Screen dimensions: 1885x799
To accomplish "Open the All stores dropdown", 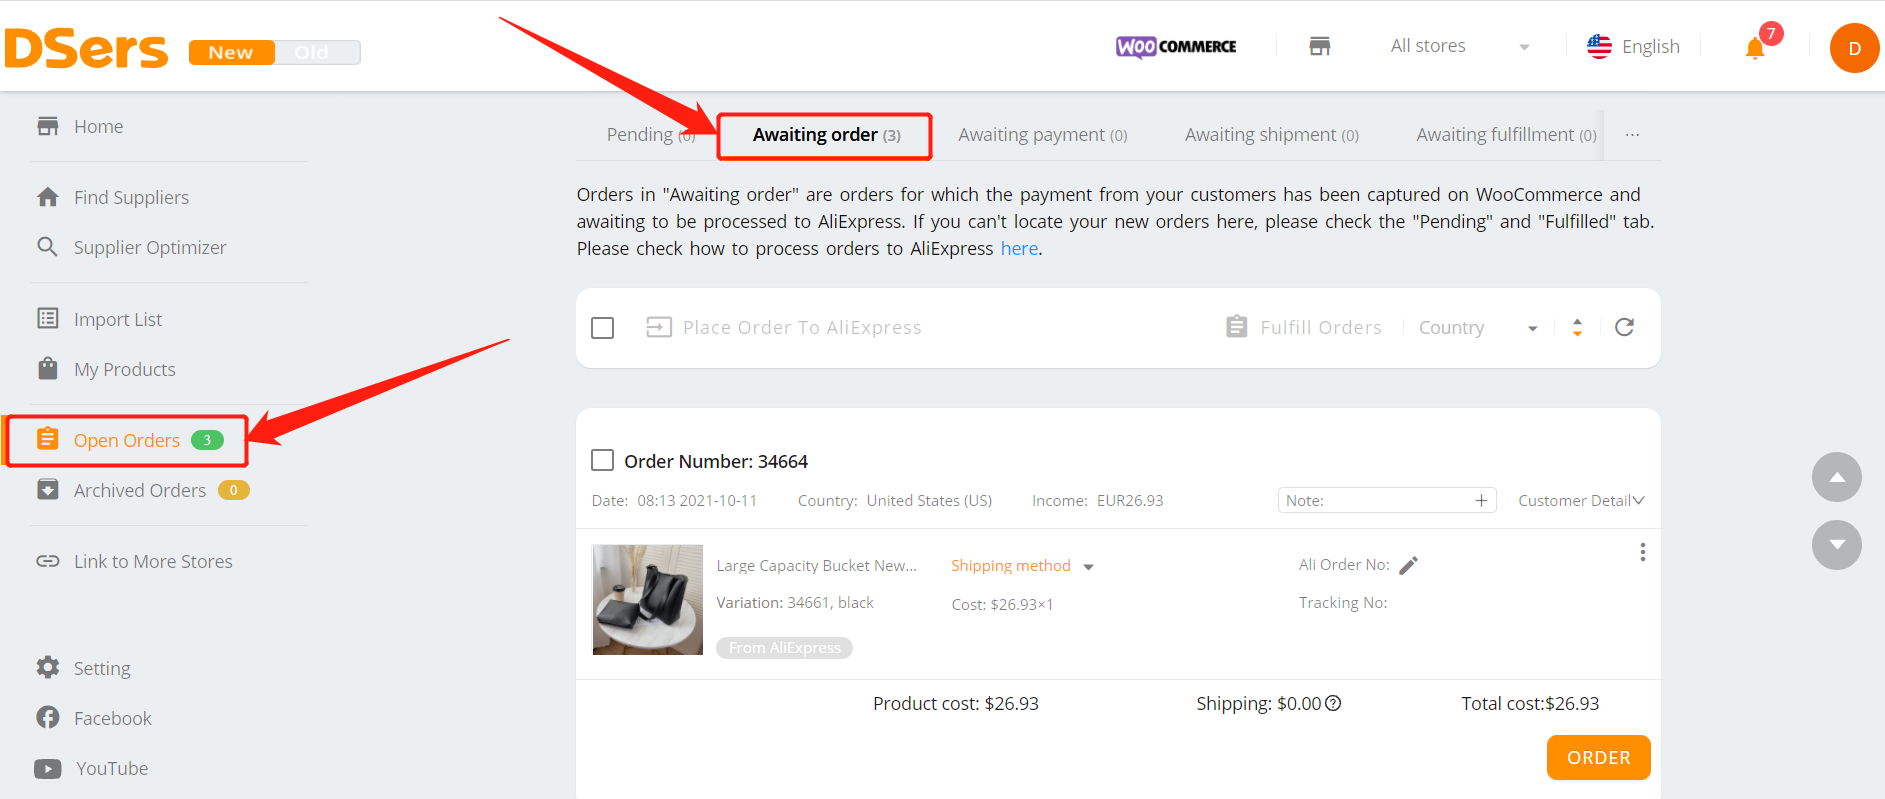I will [x=1460, y=46].
